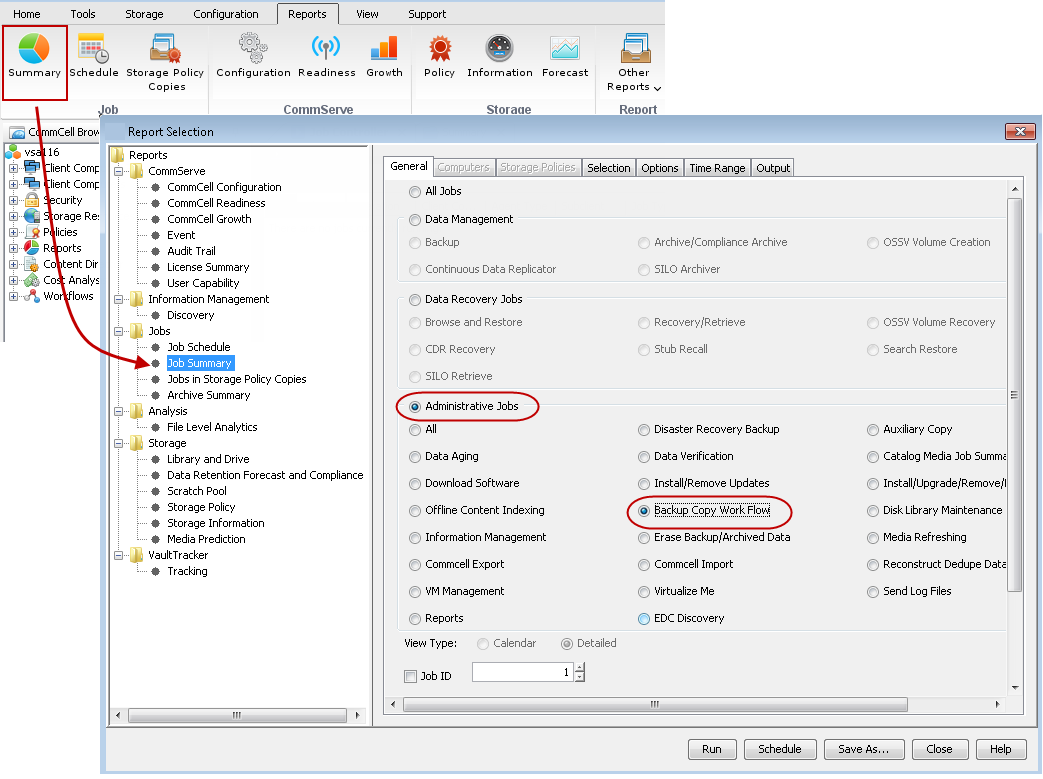Open the Summary report icon
The image size is (1043, 779).
click(34, 57)
